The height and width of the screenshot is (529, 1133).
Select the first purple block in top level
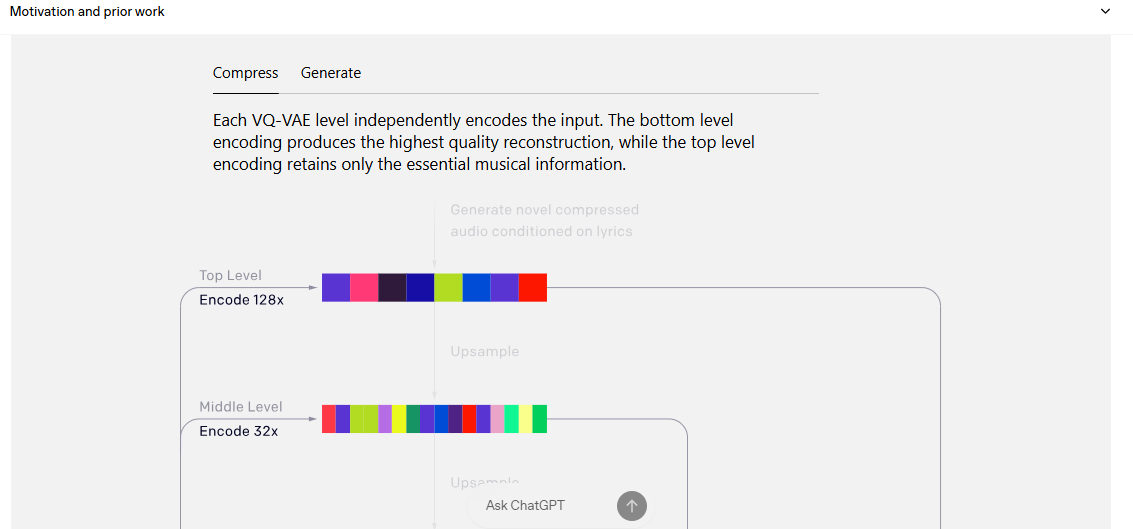336,288
